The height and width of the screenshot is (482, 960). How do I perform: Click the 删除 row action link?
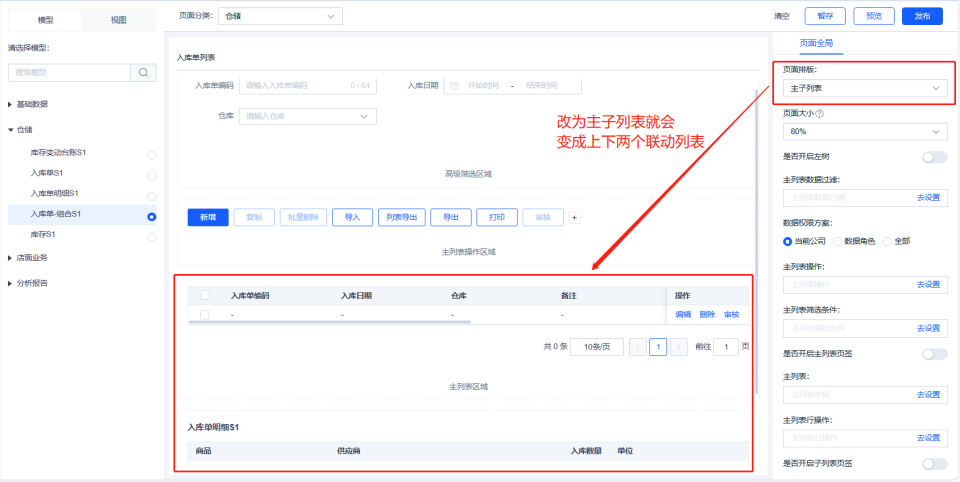(707, 315)
